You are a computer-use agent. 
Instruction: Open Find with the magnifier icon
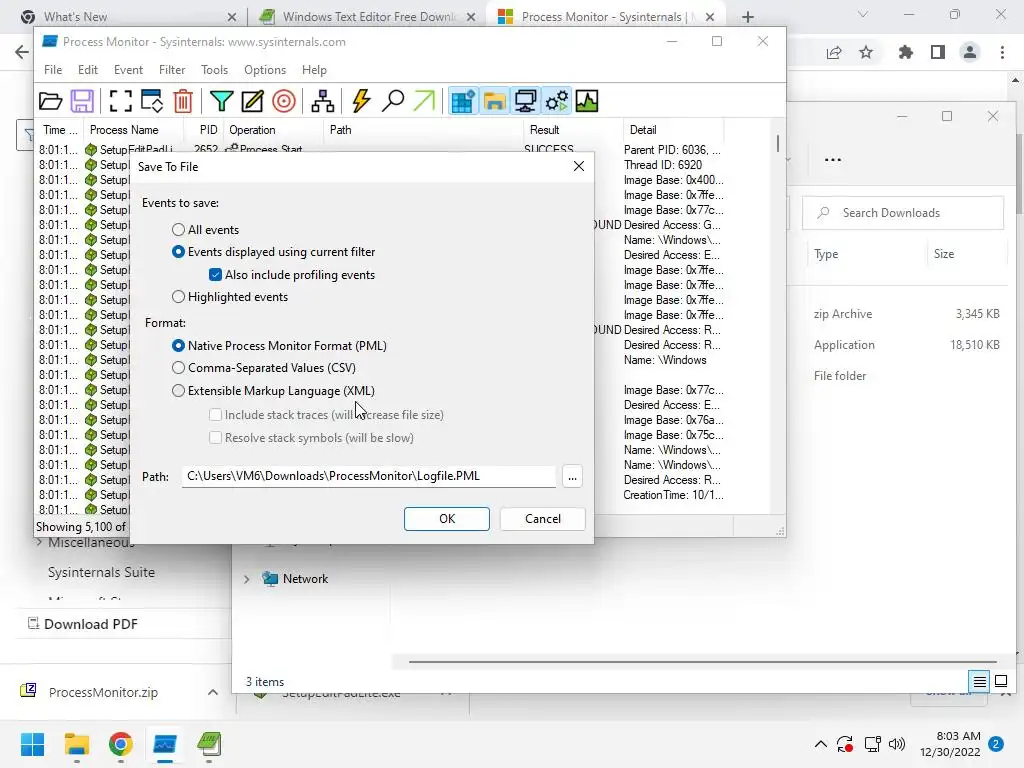click(392, 101)
